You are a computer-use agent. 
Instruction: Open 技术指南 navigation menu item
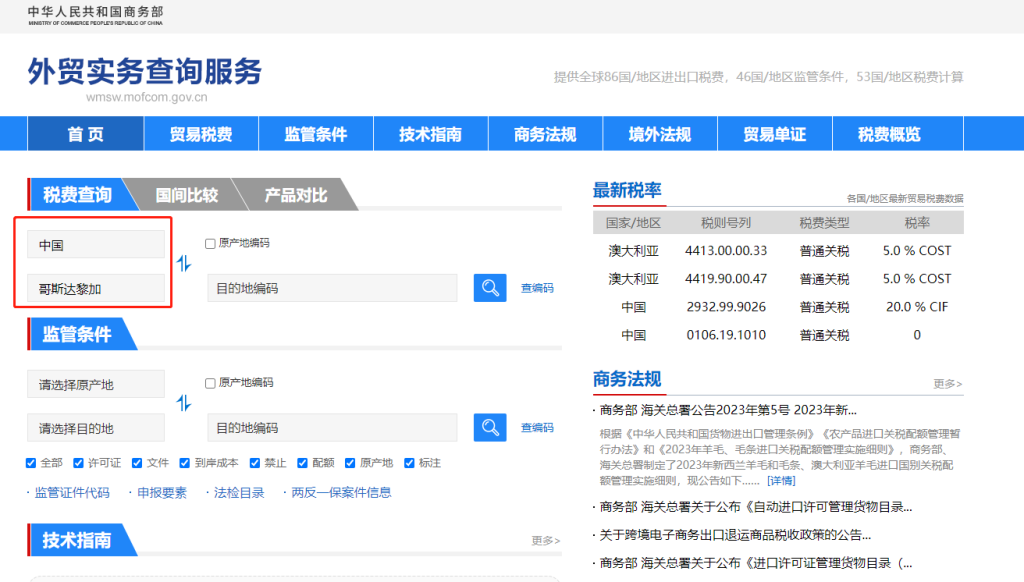[431, 134]
